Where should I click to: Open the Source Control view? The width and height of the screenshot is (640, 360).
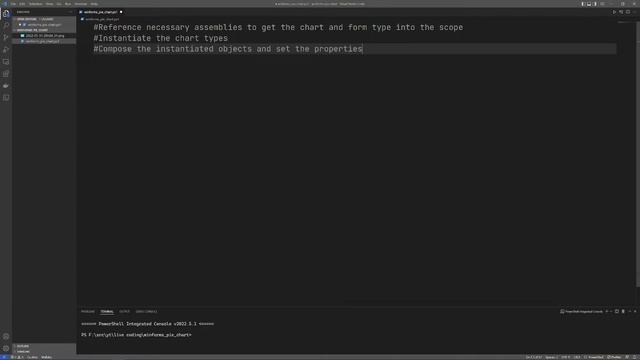pos(6,38)
